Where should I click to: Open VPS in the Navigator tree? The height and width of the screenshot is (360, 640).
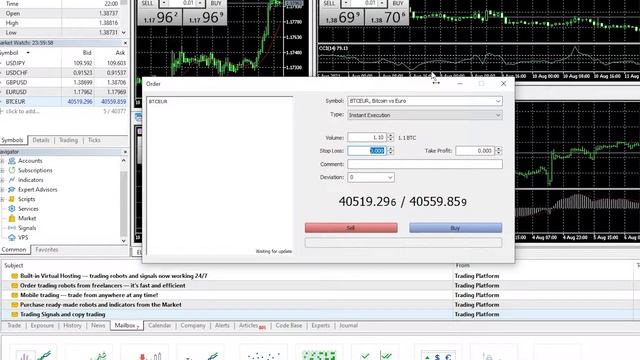click(23, 238)
